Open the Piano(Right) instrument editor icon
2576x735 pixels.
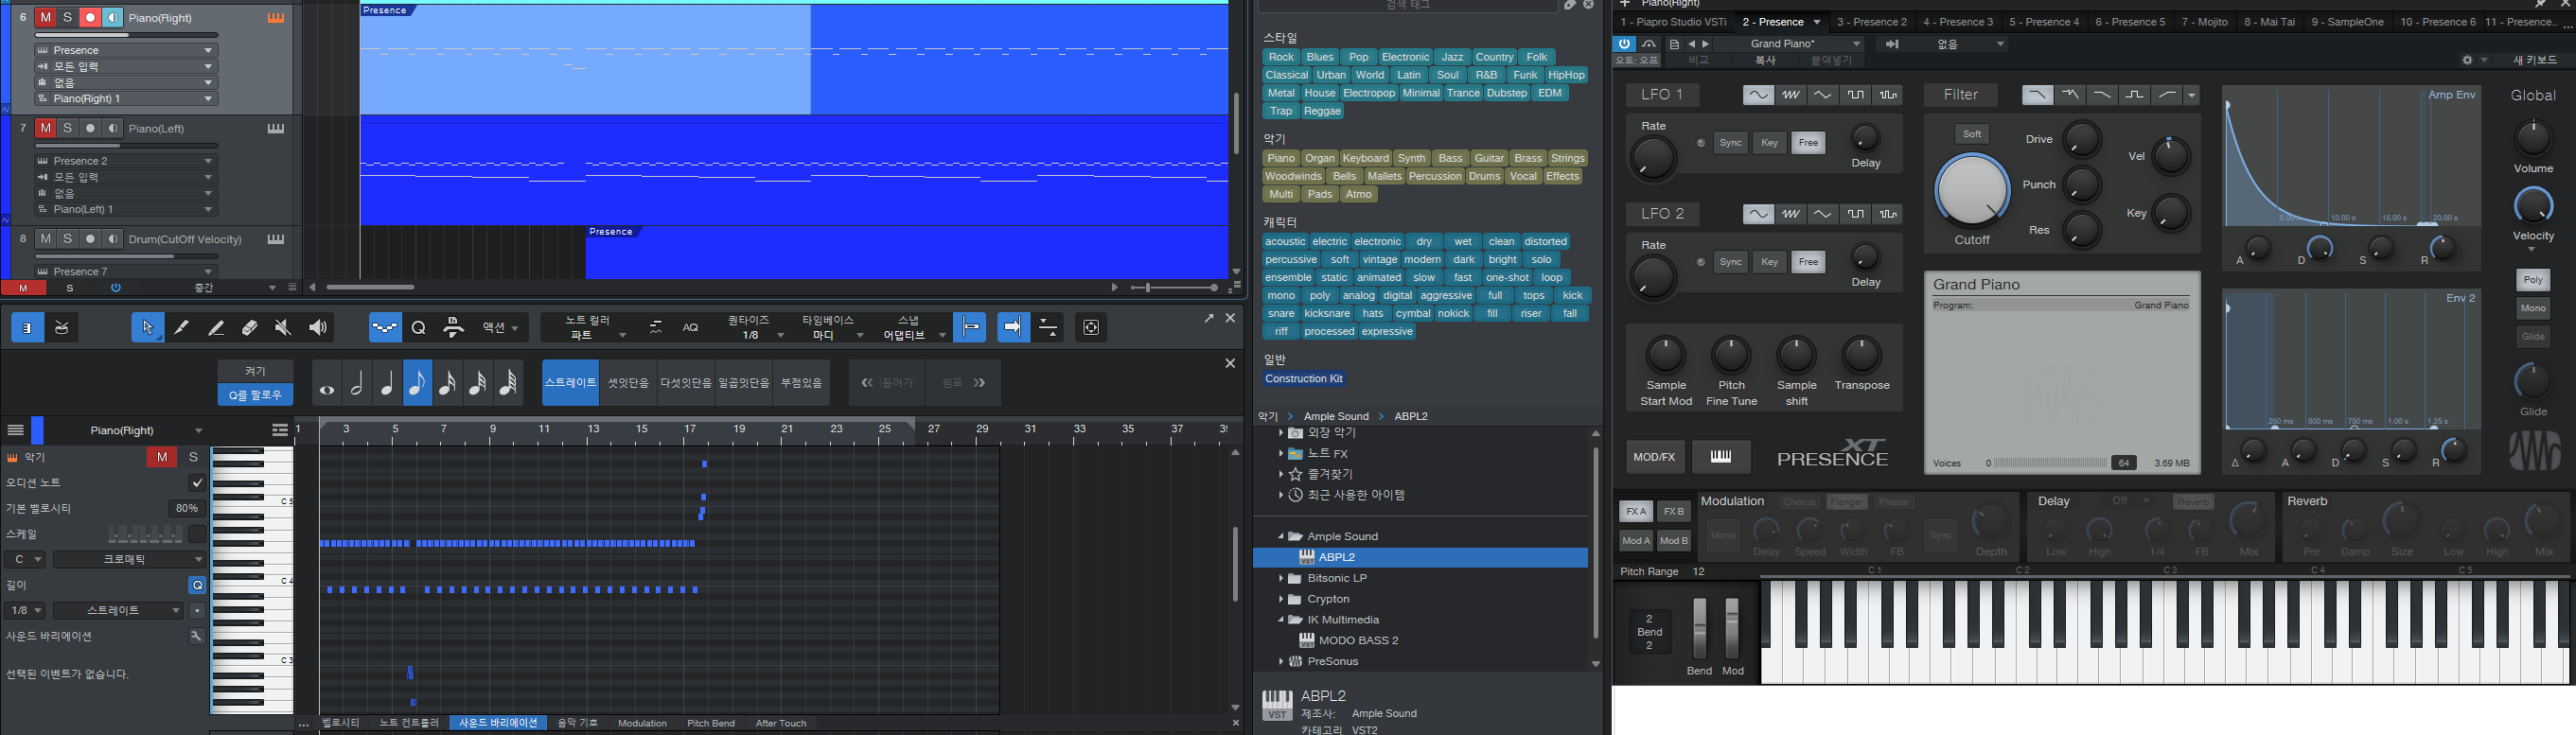point(276,18)
